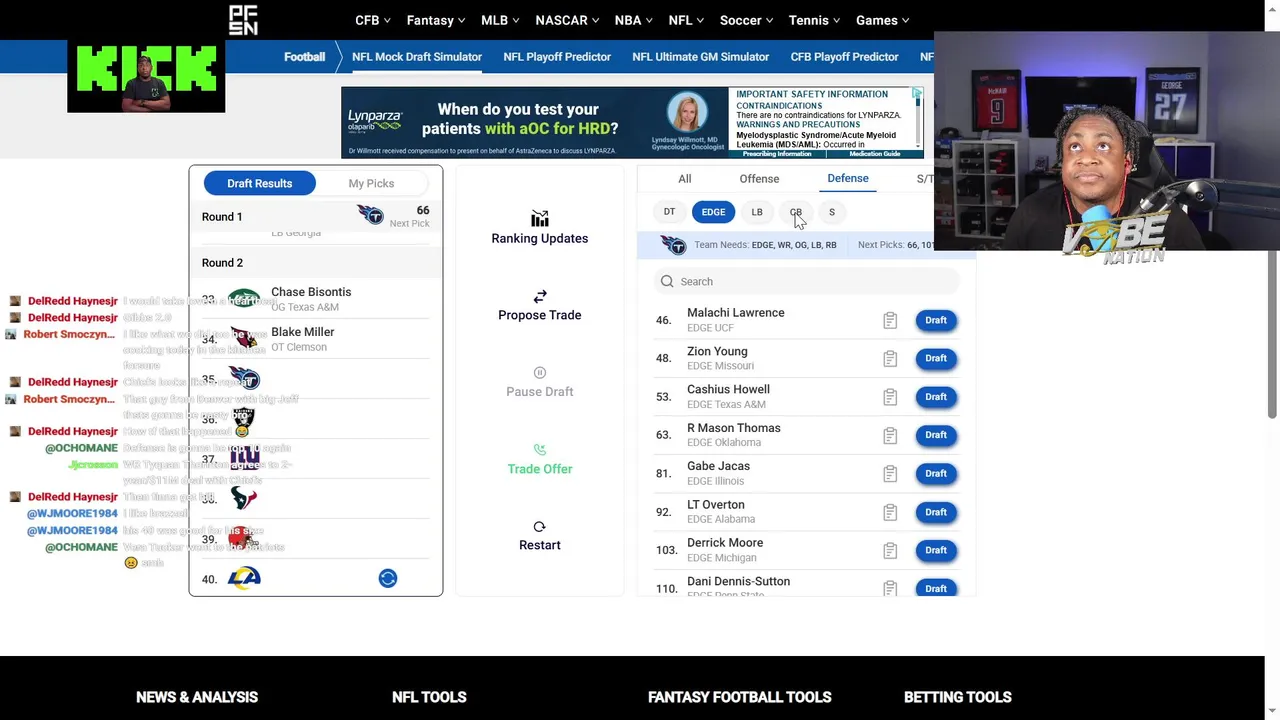Open the Defense players tab
The image size is (1280, 720).
848,178
